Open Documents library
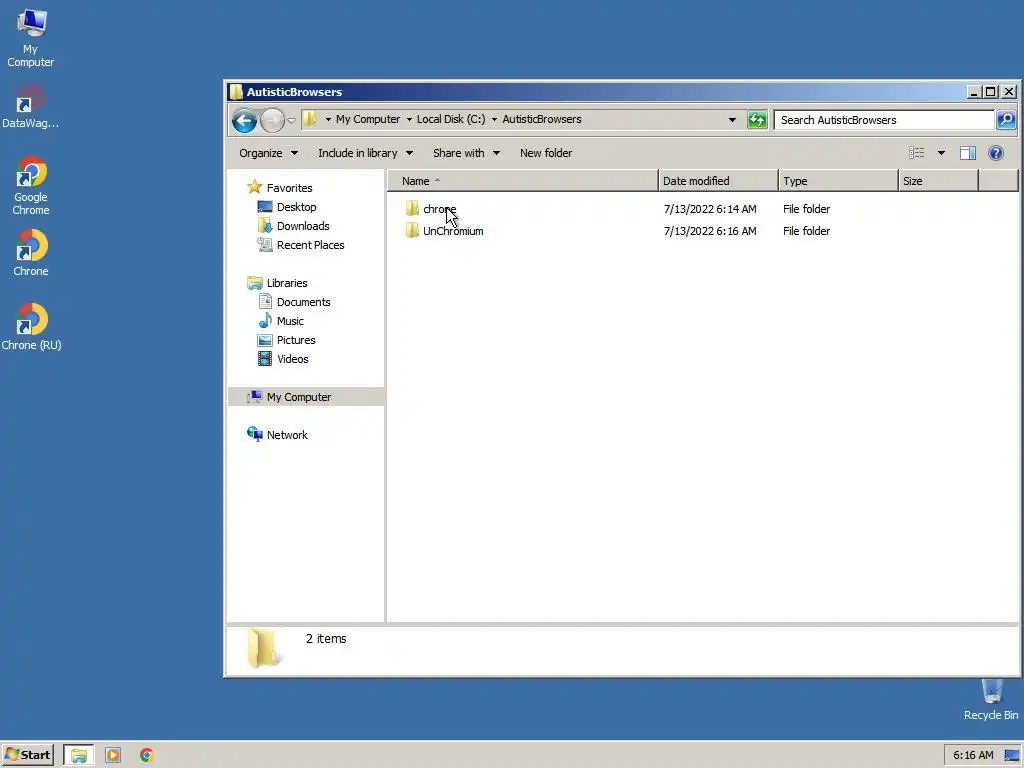1024x768 pixels. [295, 302]
